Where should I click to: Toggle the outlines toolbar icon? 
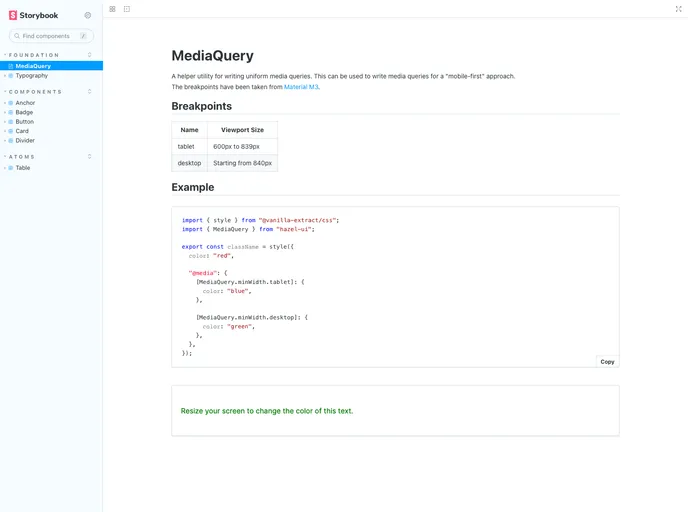(x=127, y=9)
